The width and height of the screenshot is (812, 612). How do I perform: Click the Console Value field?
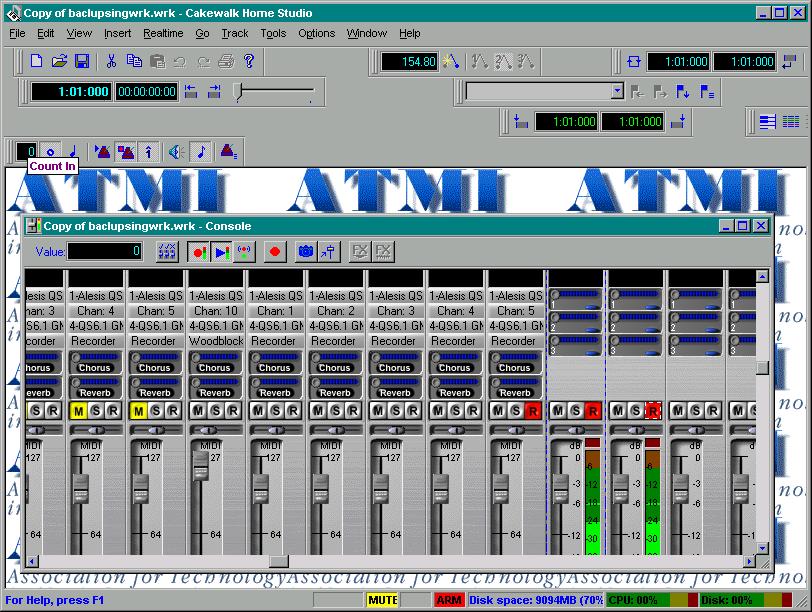click(x=104, y=251)
